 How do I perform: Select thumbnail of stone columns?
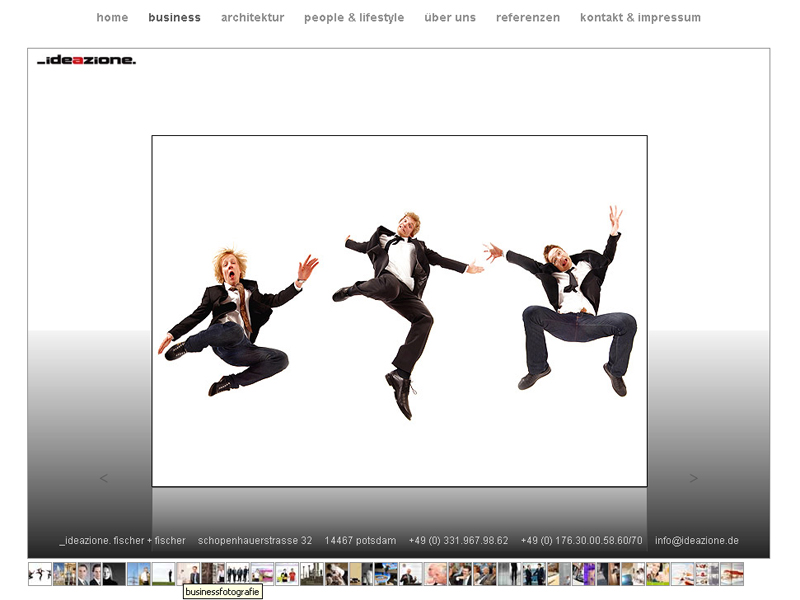pyautogui.click(x=312, y=574)
